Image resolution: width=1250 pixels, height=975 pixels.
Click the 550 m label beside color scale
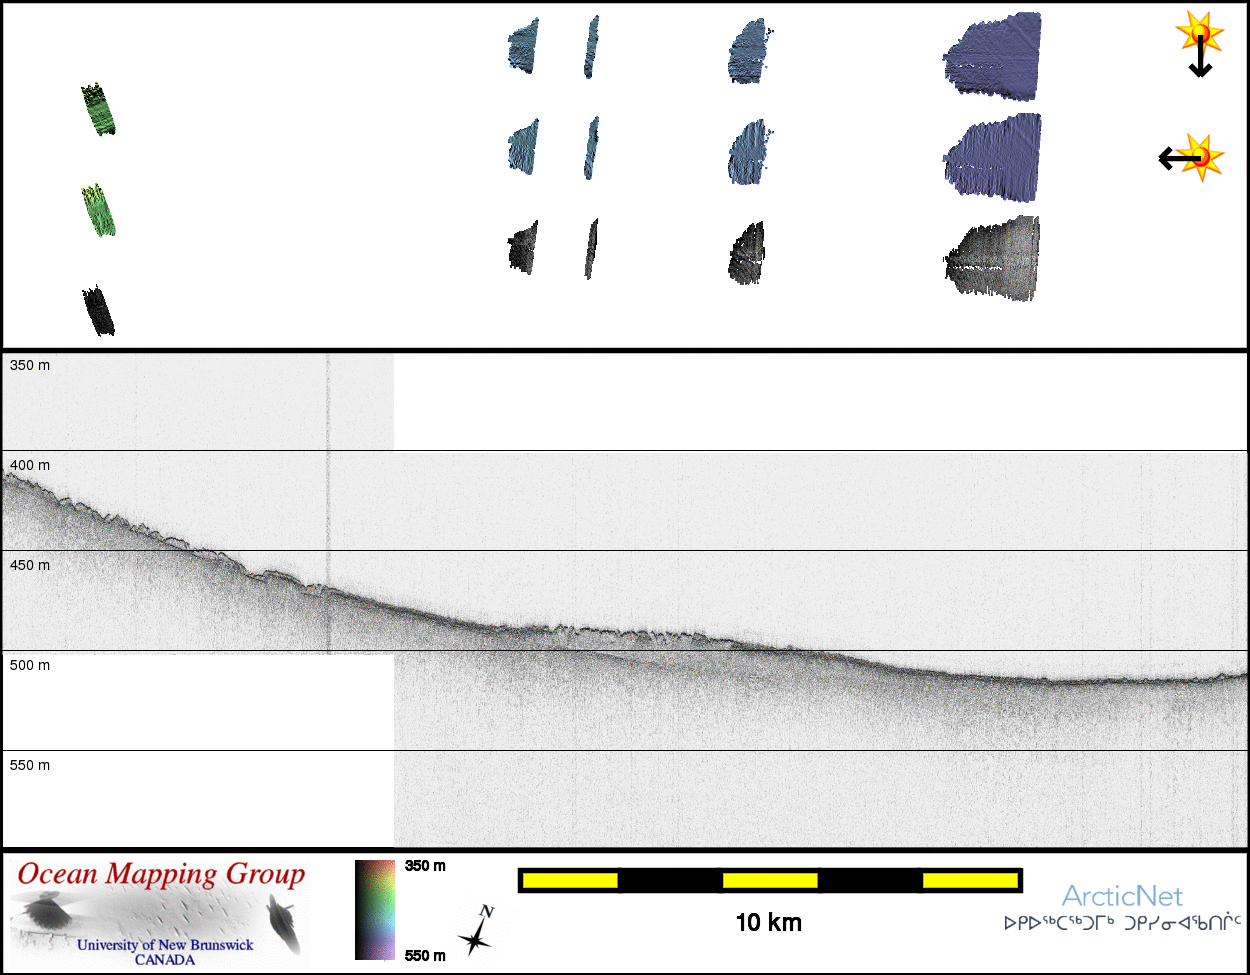click(x=425, y=956)
